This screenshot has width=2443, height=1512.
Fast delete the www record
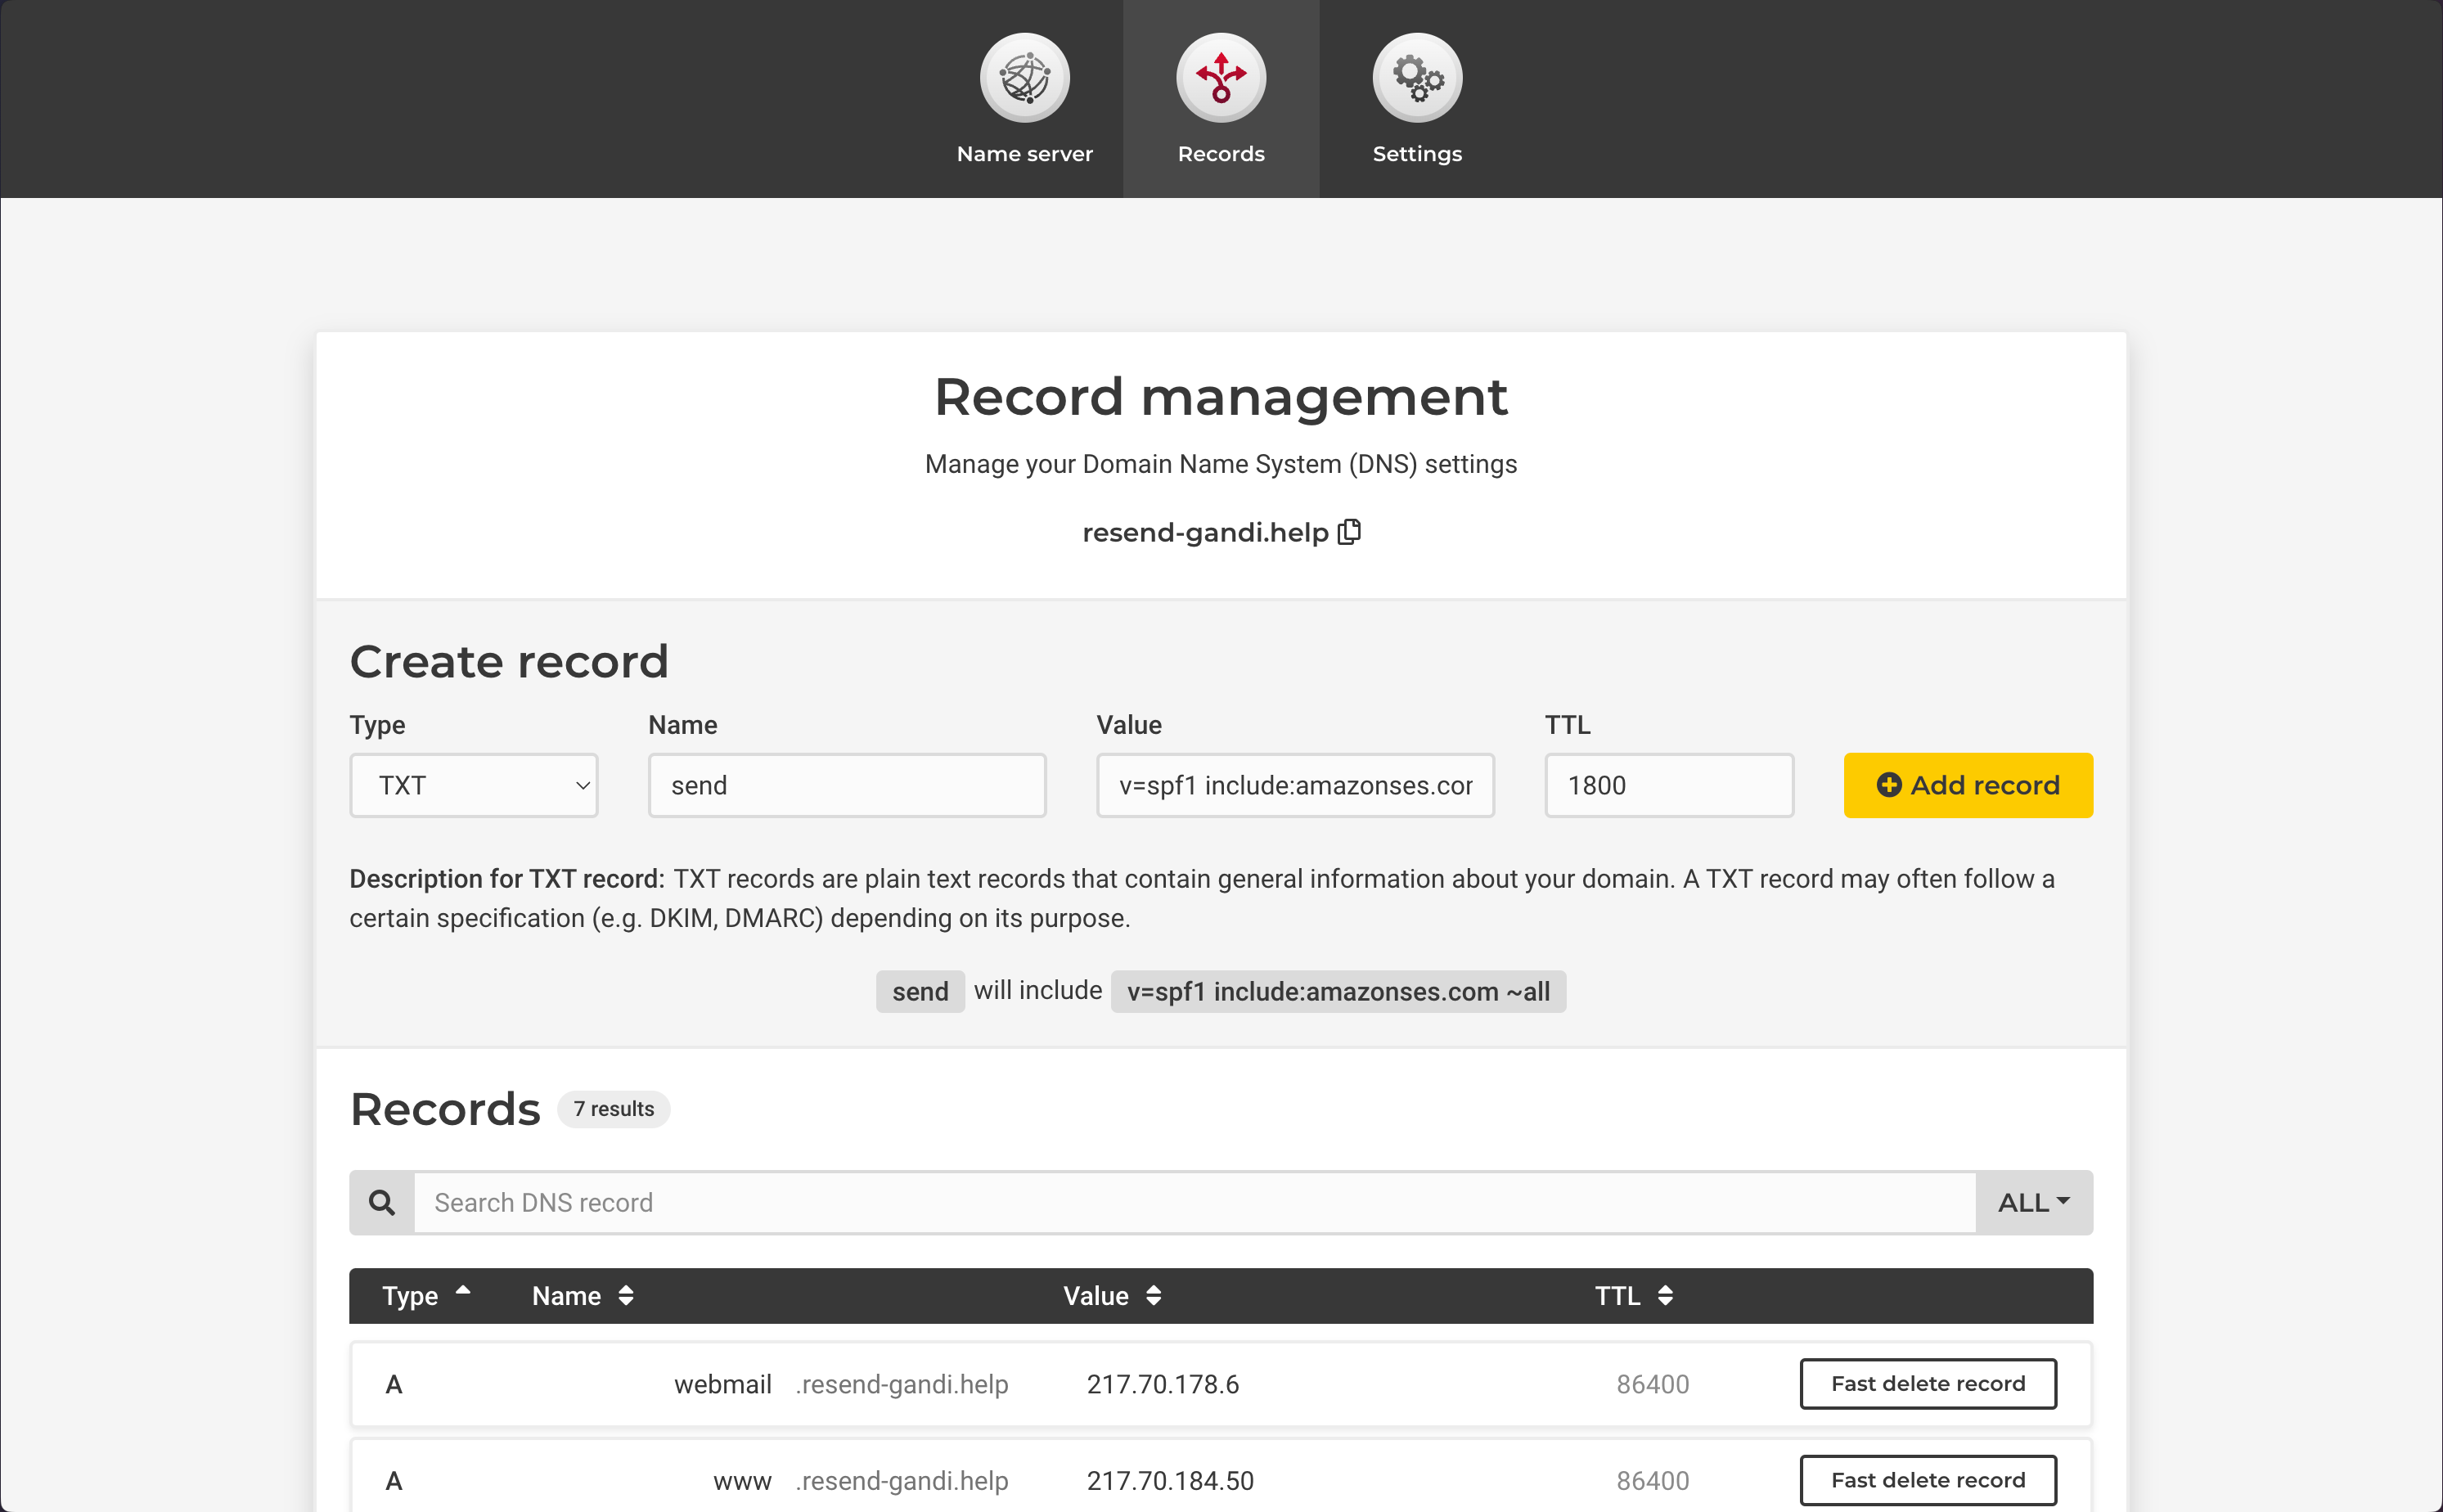coord(1928,1480)
